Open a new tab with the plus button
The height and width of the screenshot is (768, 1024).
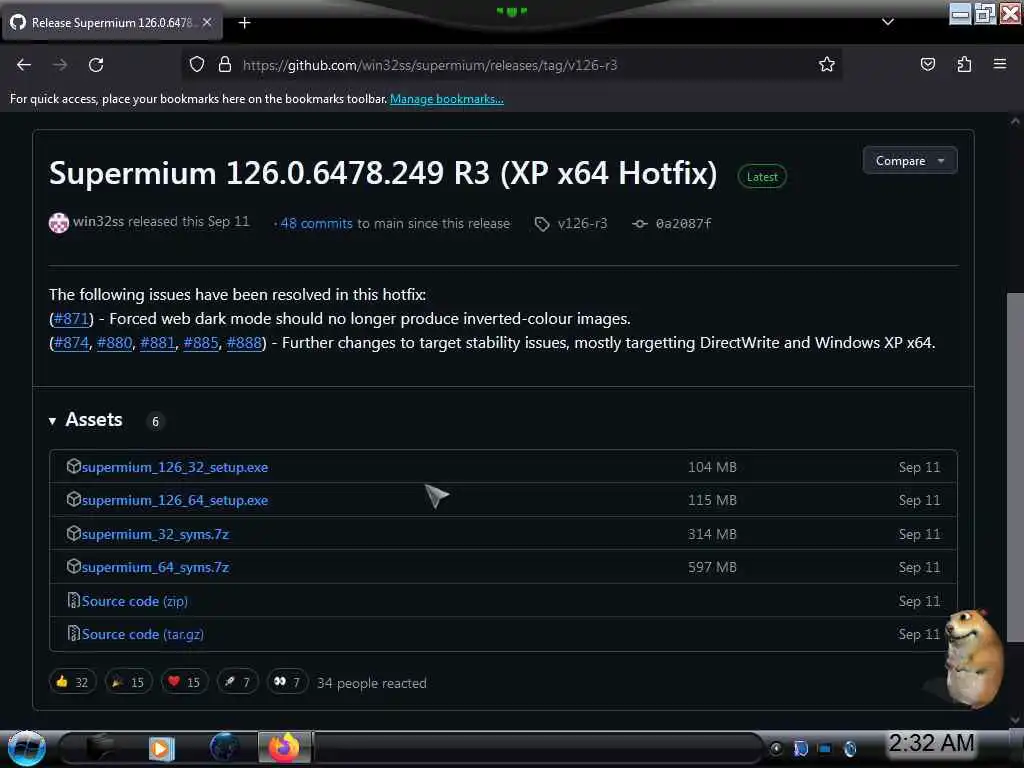pyautogui.click(x=244, y=23)
